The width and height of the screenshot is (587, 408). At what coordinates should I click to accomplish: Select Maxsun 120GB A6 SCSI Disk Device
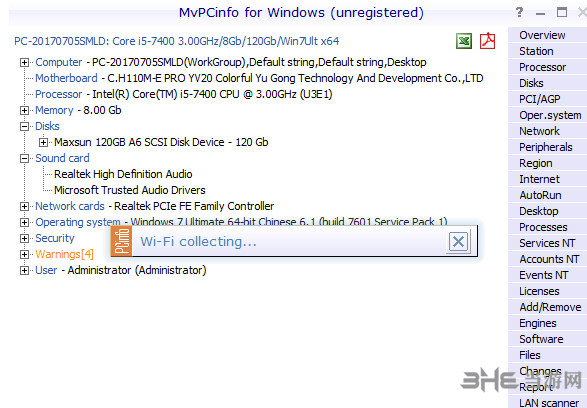click(x=161, y=142)
